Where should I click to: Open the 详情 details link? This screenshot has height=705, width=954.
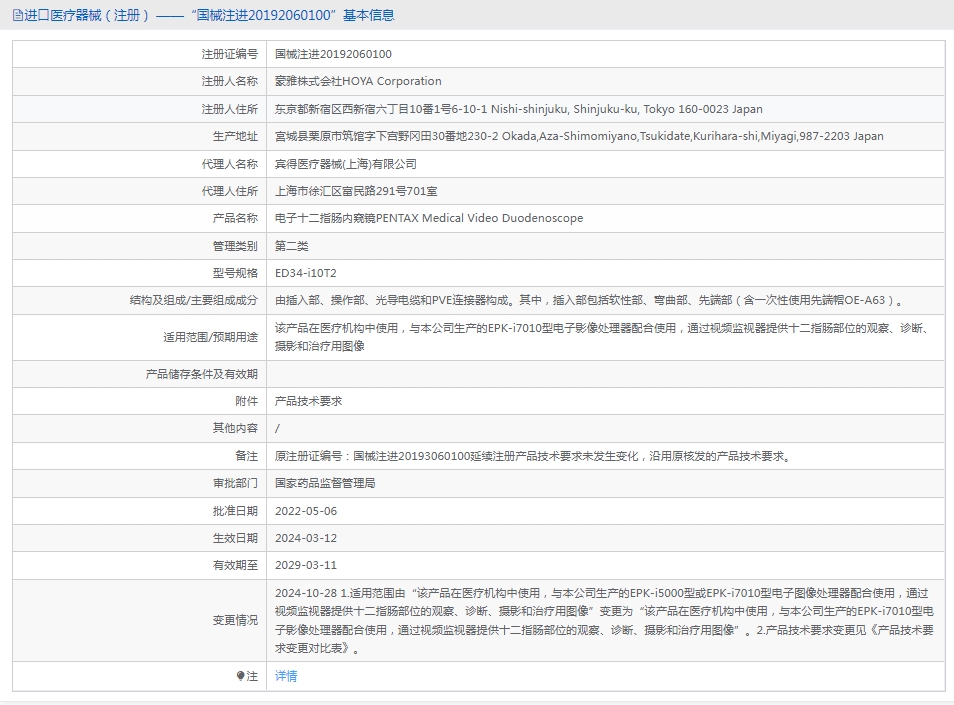coord(286,676)
